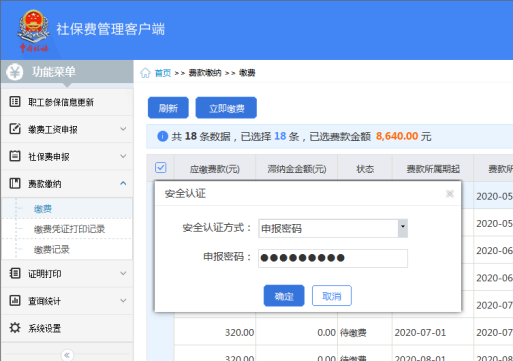Expand the 缴费工资申报 menu chevron
The height and width of the screenshot is (361, 513).
point(123,129)
